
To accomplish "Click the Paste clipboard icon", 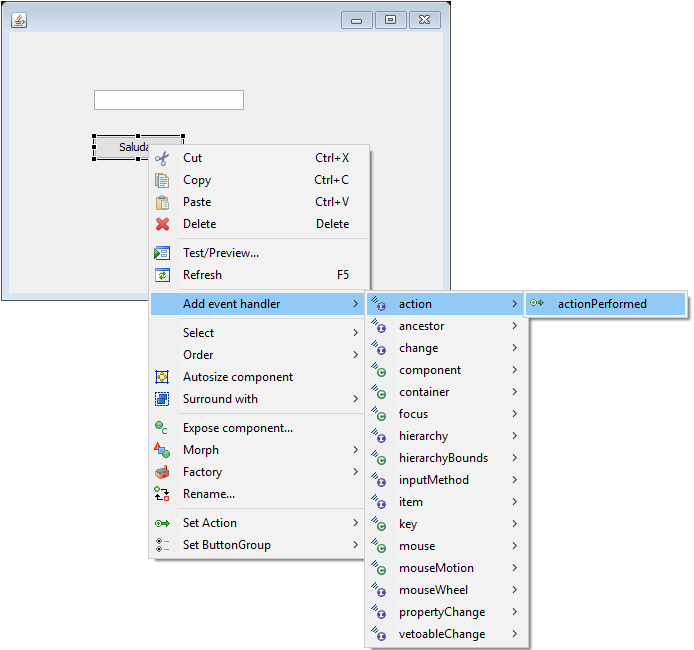I will (x=162, y=202).
